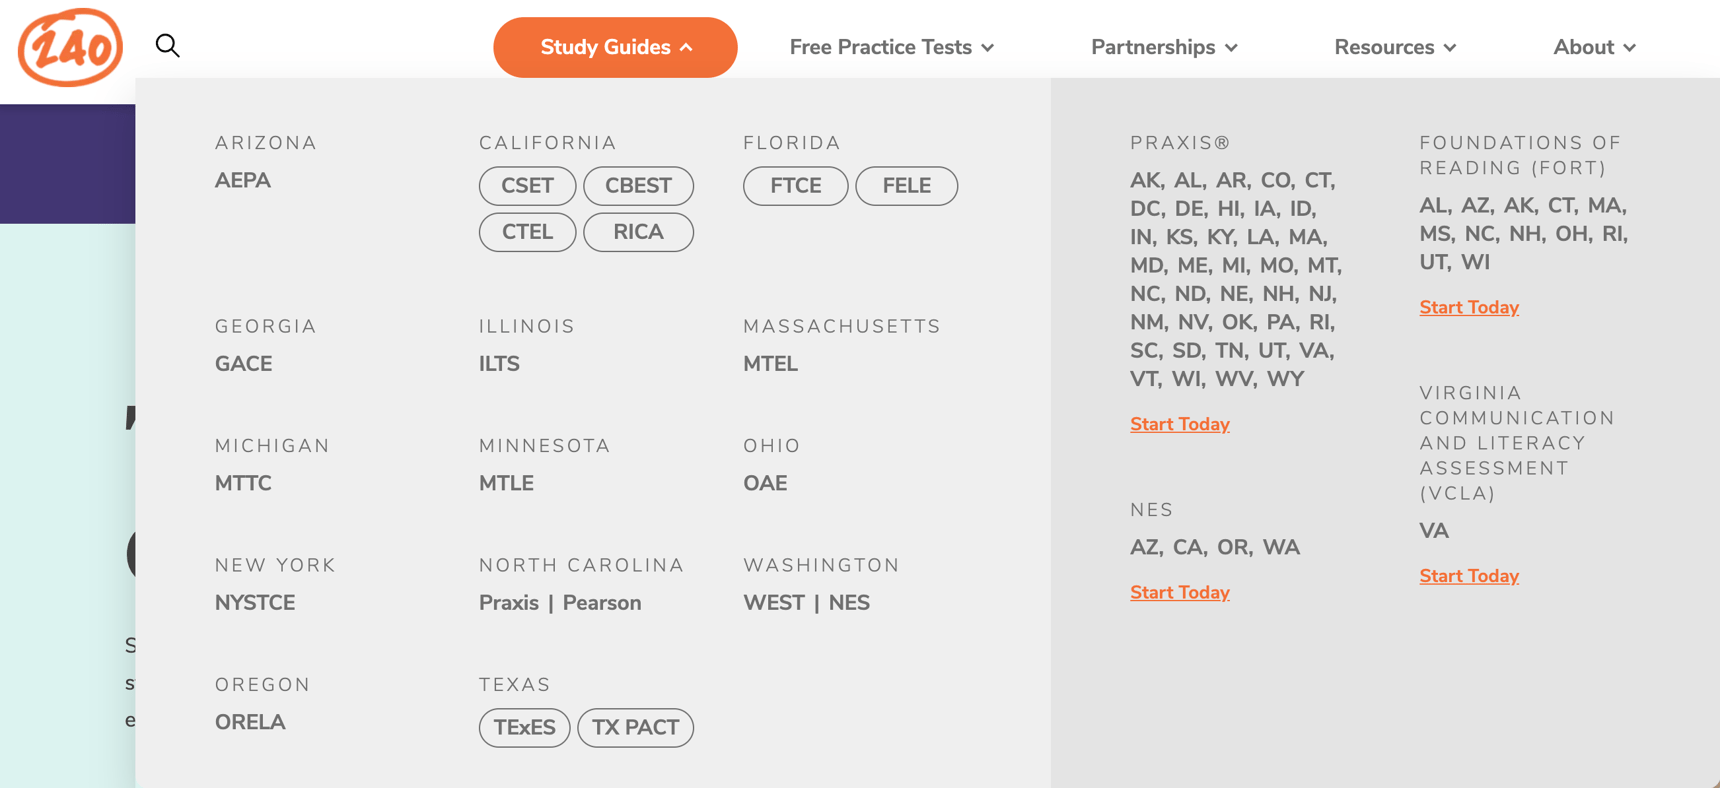The image size is (1720, 788).
Task: Select the CSET pill button
Action: click(527, 186)
